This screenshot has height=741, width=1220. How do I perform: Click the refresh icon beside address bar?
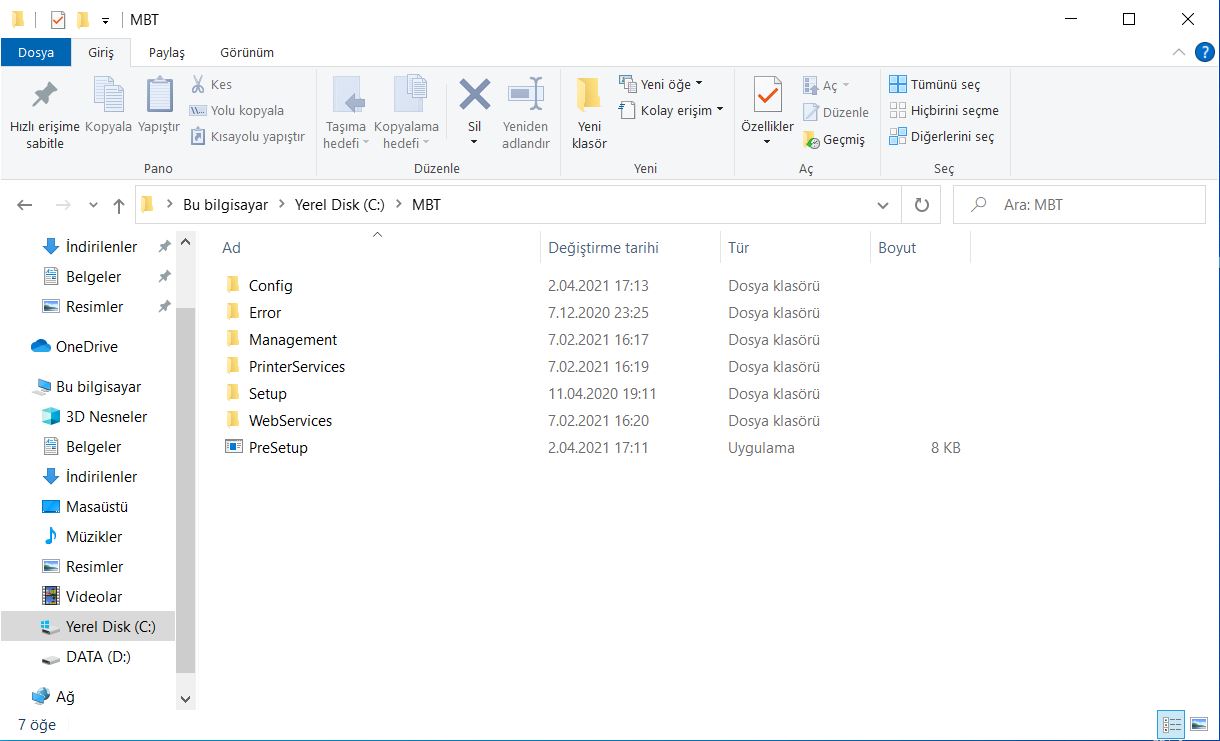pyautogui.click(x=921, y=205)
